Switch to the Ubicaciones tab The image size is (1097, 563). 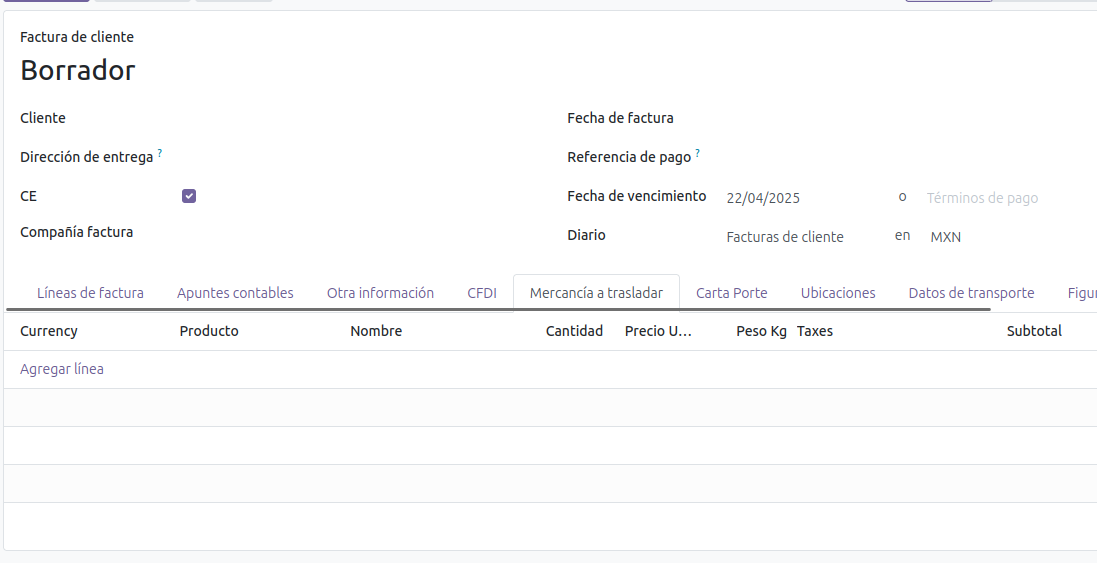tap(838, 293)
